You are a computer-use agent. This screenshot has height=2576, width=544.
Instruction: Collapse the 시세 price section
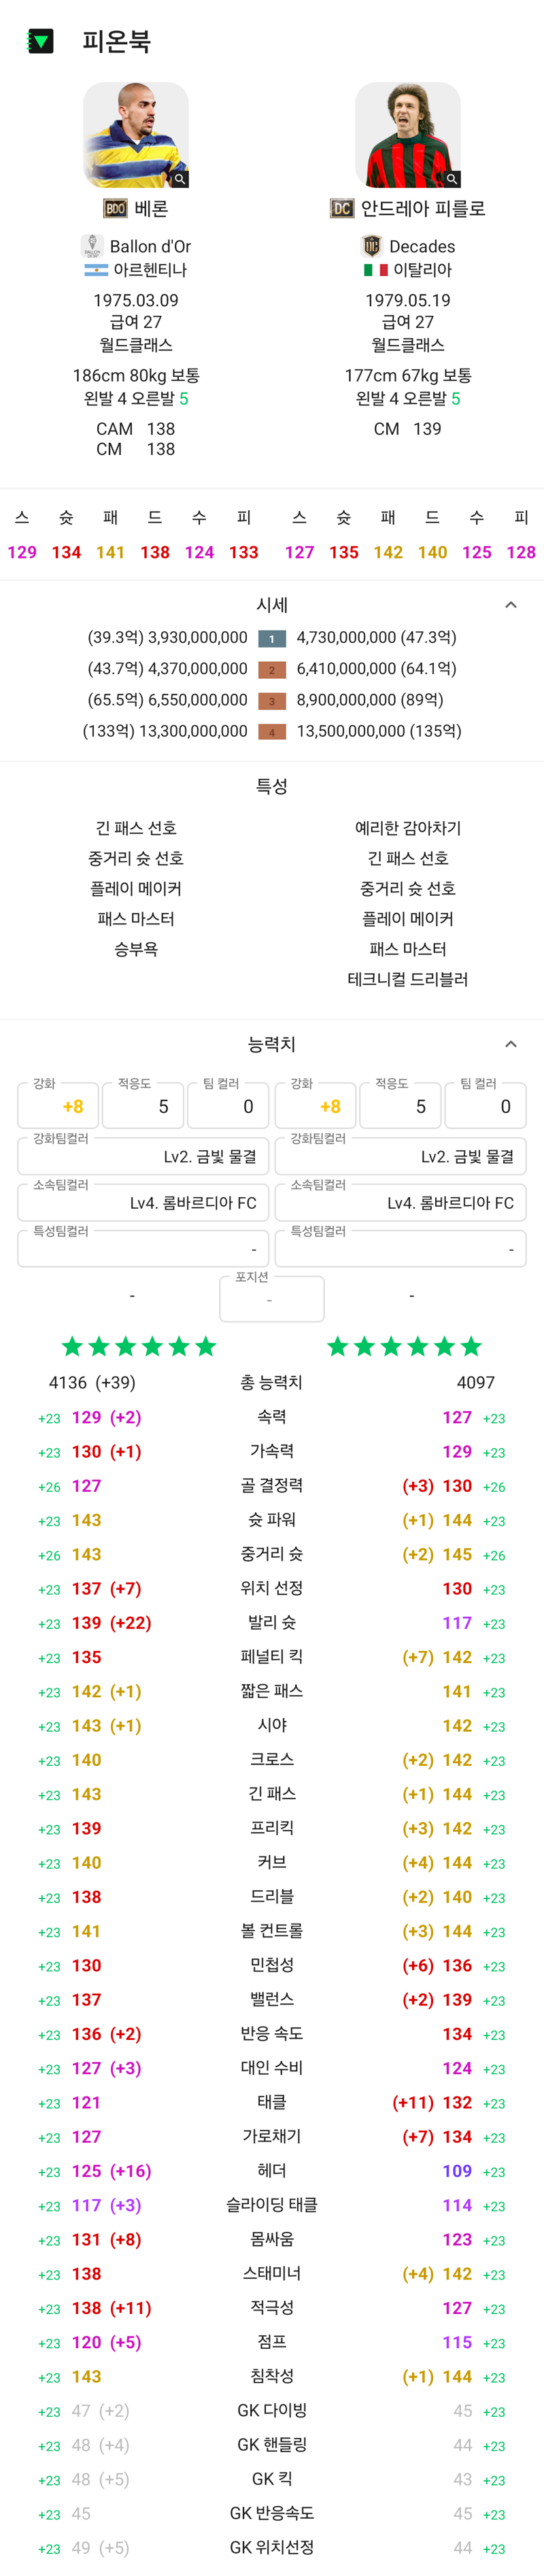[511, 605]
